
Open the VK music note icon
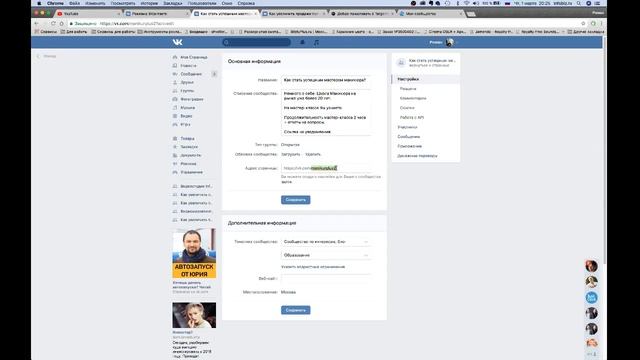[x=316, y=42]
